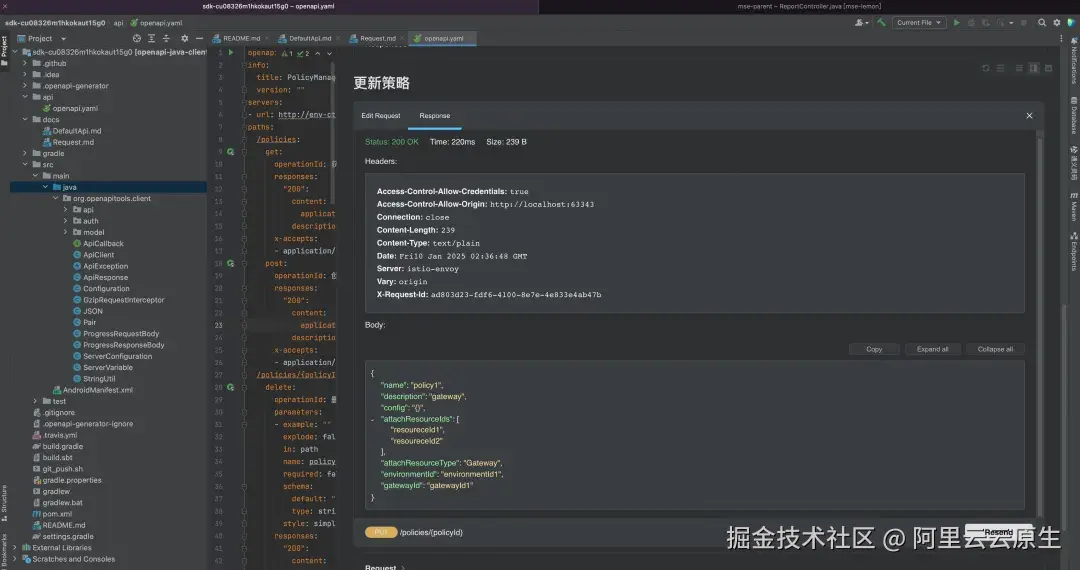
Task: Click the select opened file target icon
Action: (x=136, y=39)
